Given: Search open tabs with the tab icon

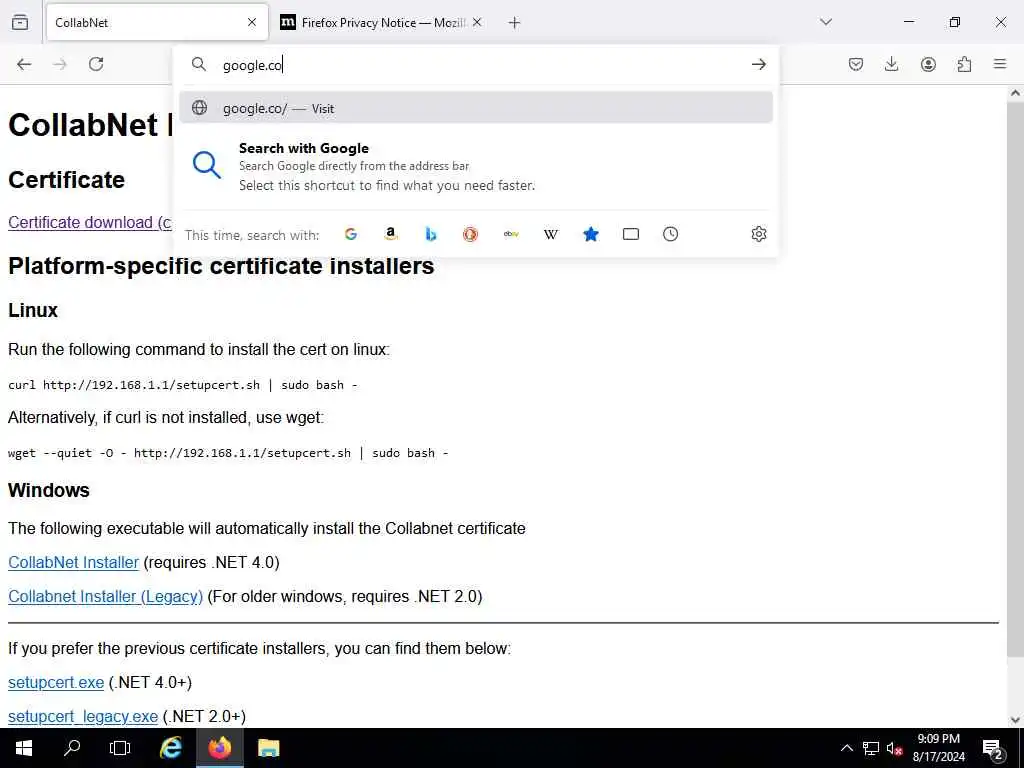Looking at the screenshot, I should click(x=631, y=234).
